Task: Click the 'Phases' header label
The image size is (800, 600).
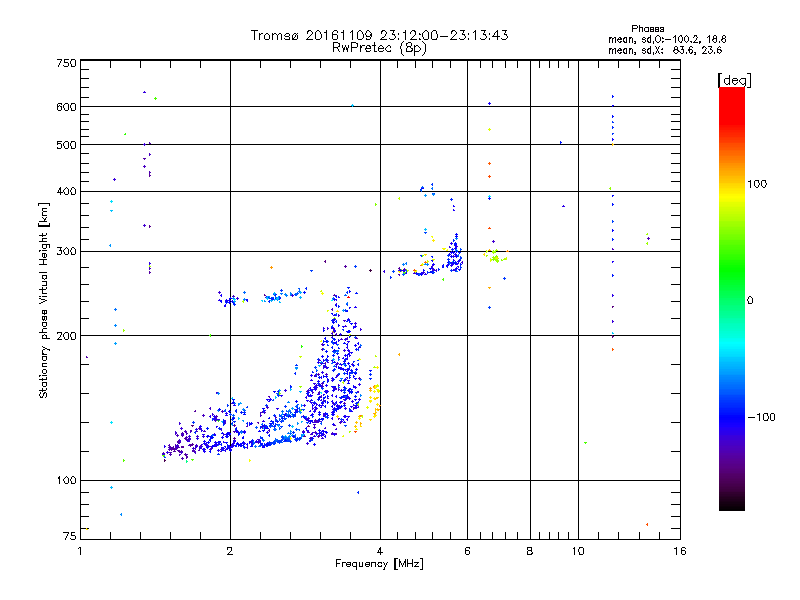Action: (647, 29)
